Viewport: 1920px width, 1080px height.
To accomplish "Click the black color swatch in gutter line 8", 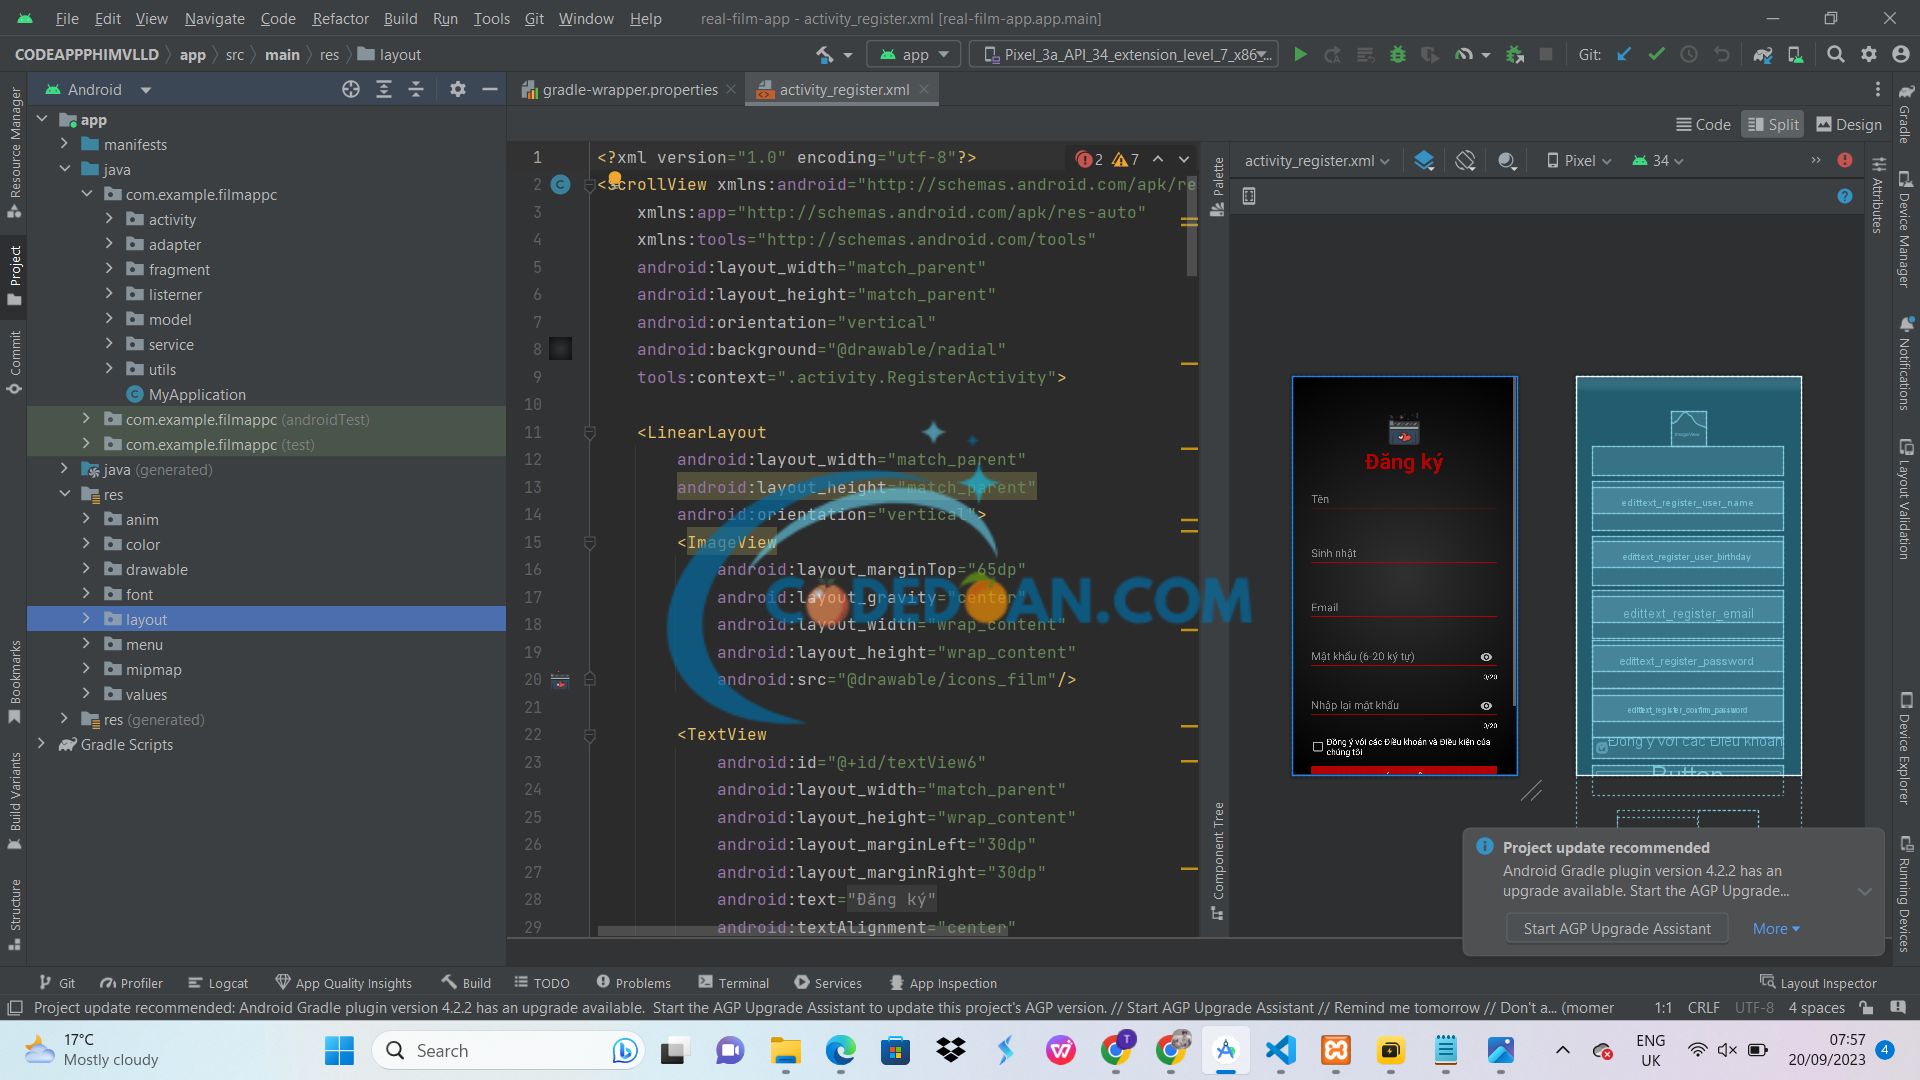I will (560, 349).
